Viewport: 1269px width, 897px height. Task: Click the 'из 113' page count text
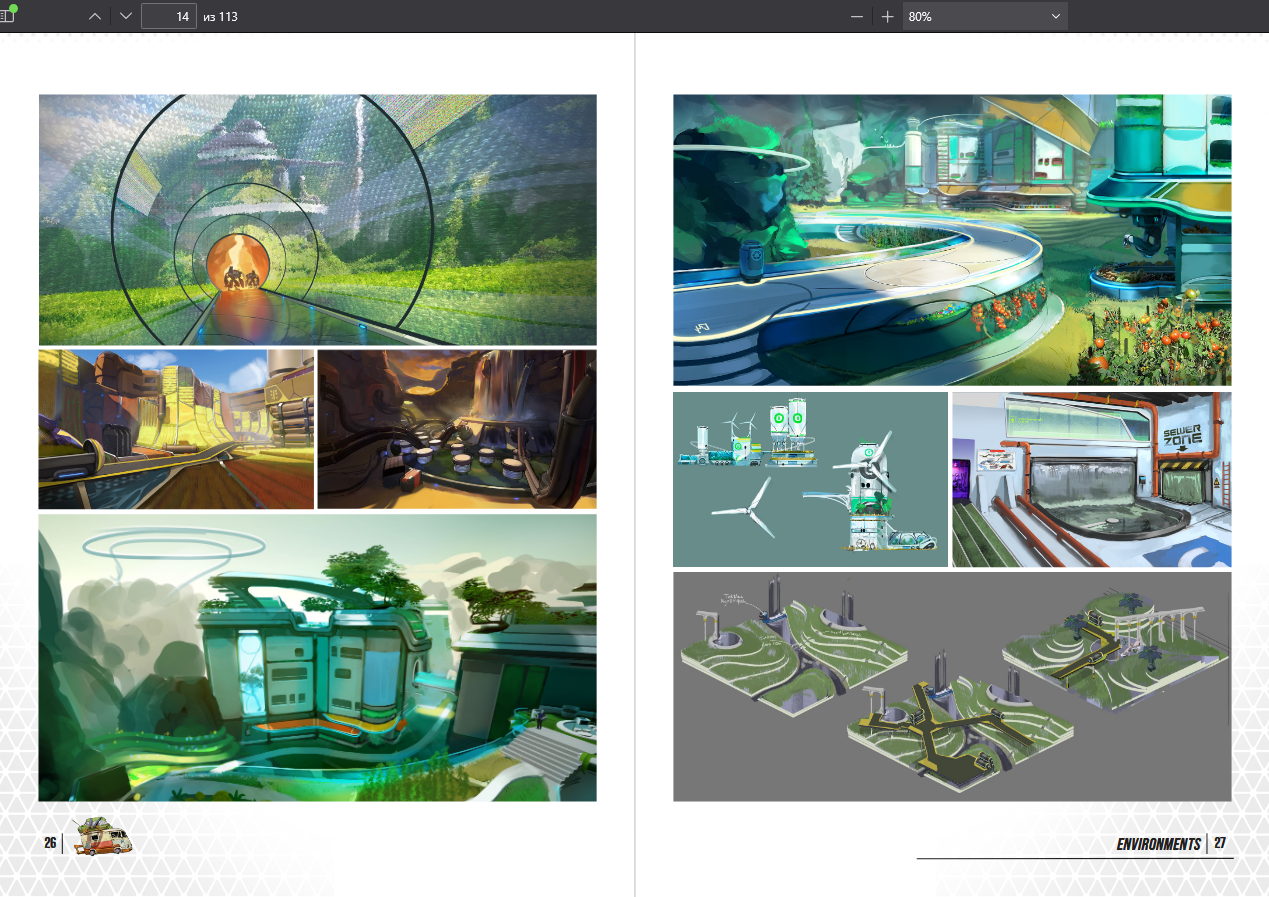pos(220,17)
